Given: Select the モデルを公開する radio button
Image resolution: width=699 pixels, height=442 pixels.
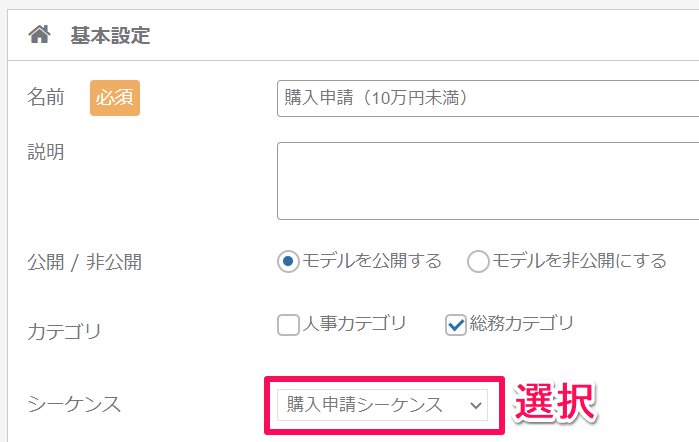Looking at the screenshot, I should [x=288, y=261].
